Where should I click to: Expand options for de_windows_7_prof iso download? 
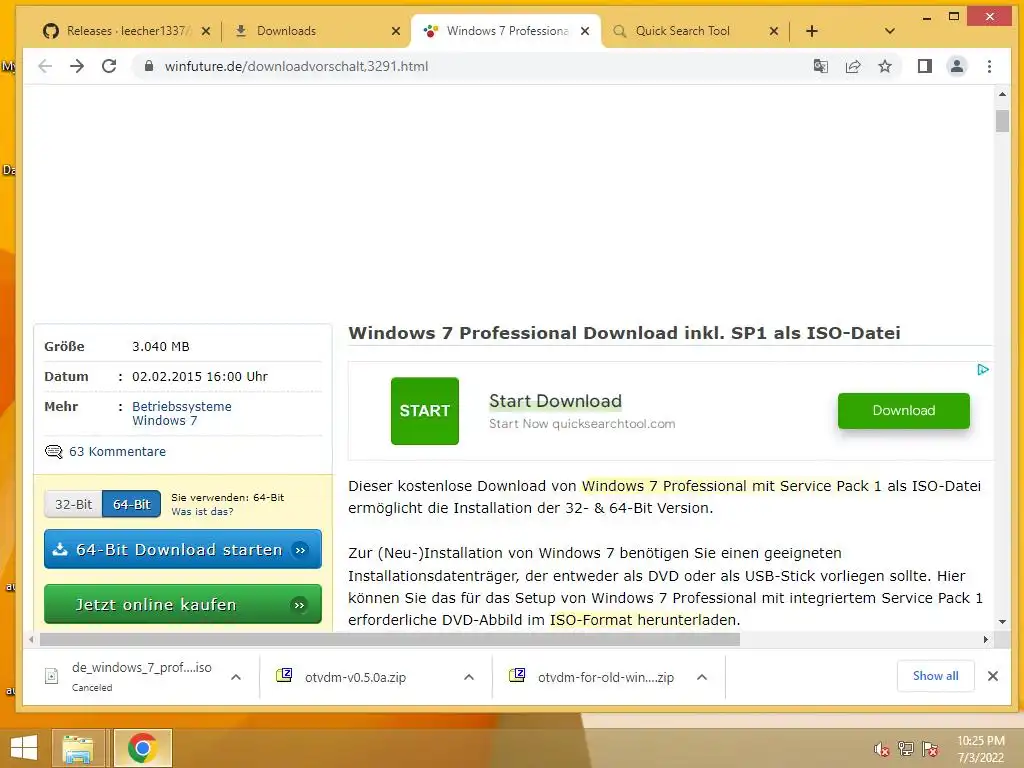point(236,677)
